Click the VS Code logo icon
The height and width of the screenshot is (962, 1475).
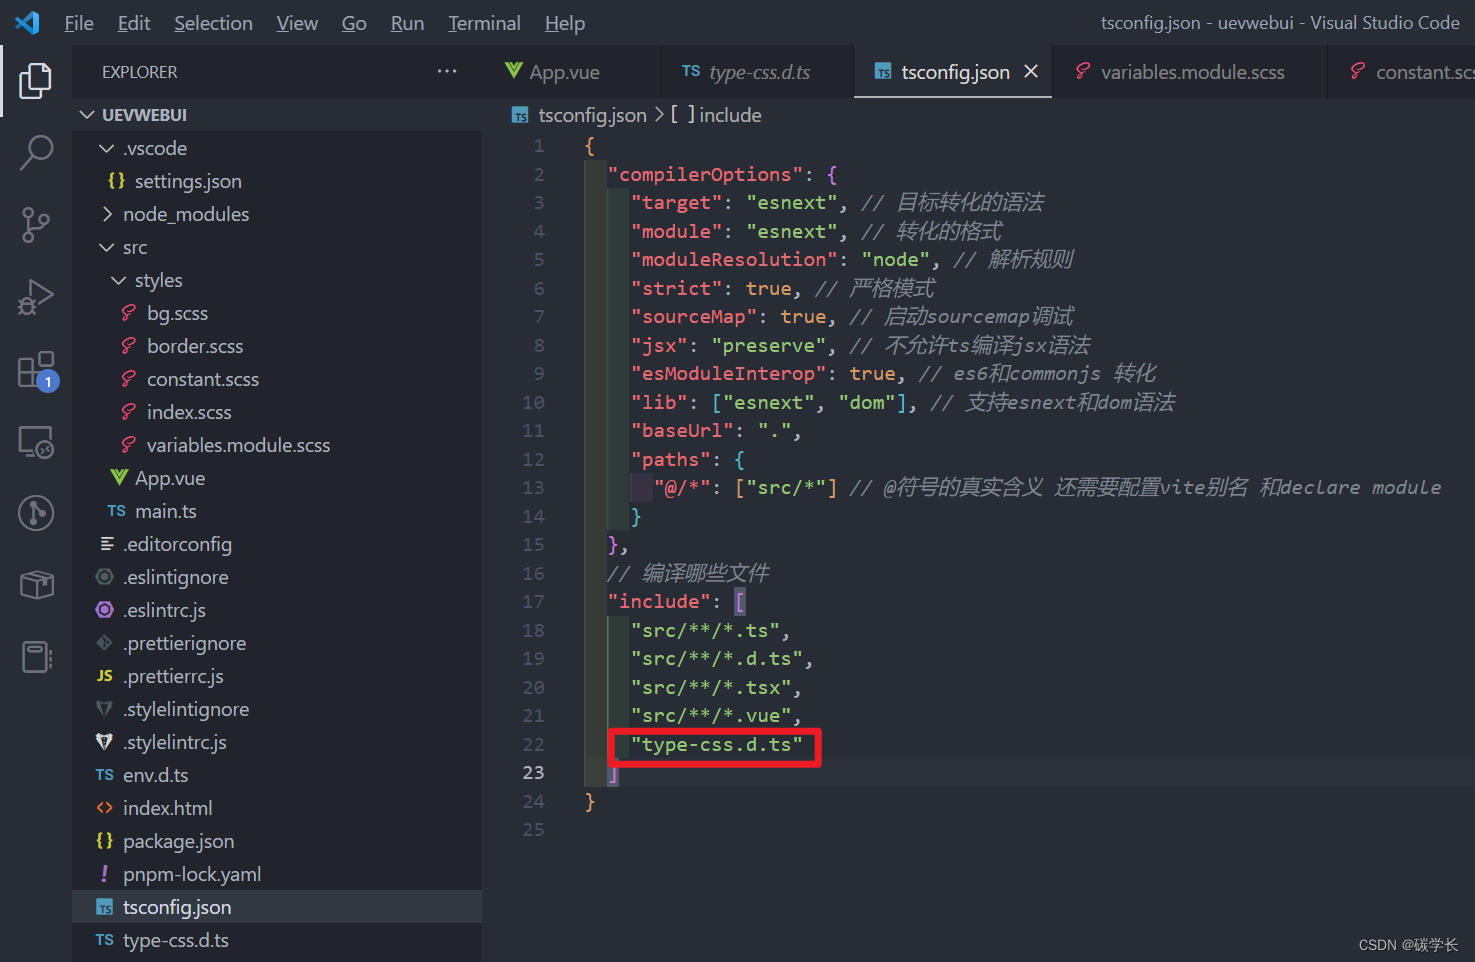pos(28,22)
